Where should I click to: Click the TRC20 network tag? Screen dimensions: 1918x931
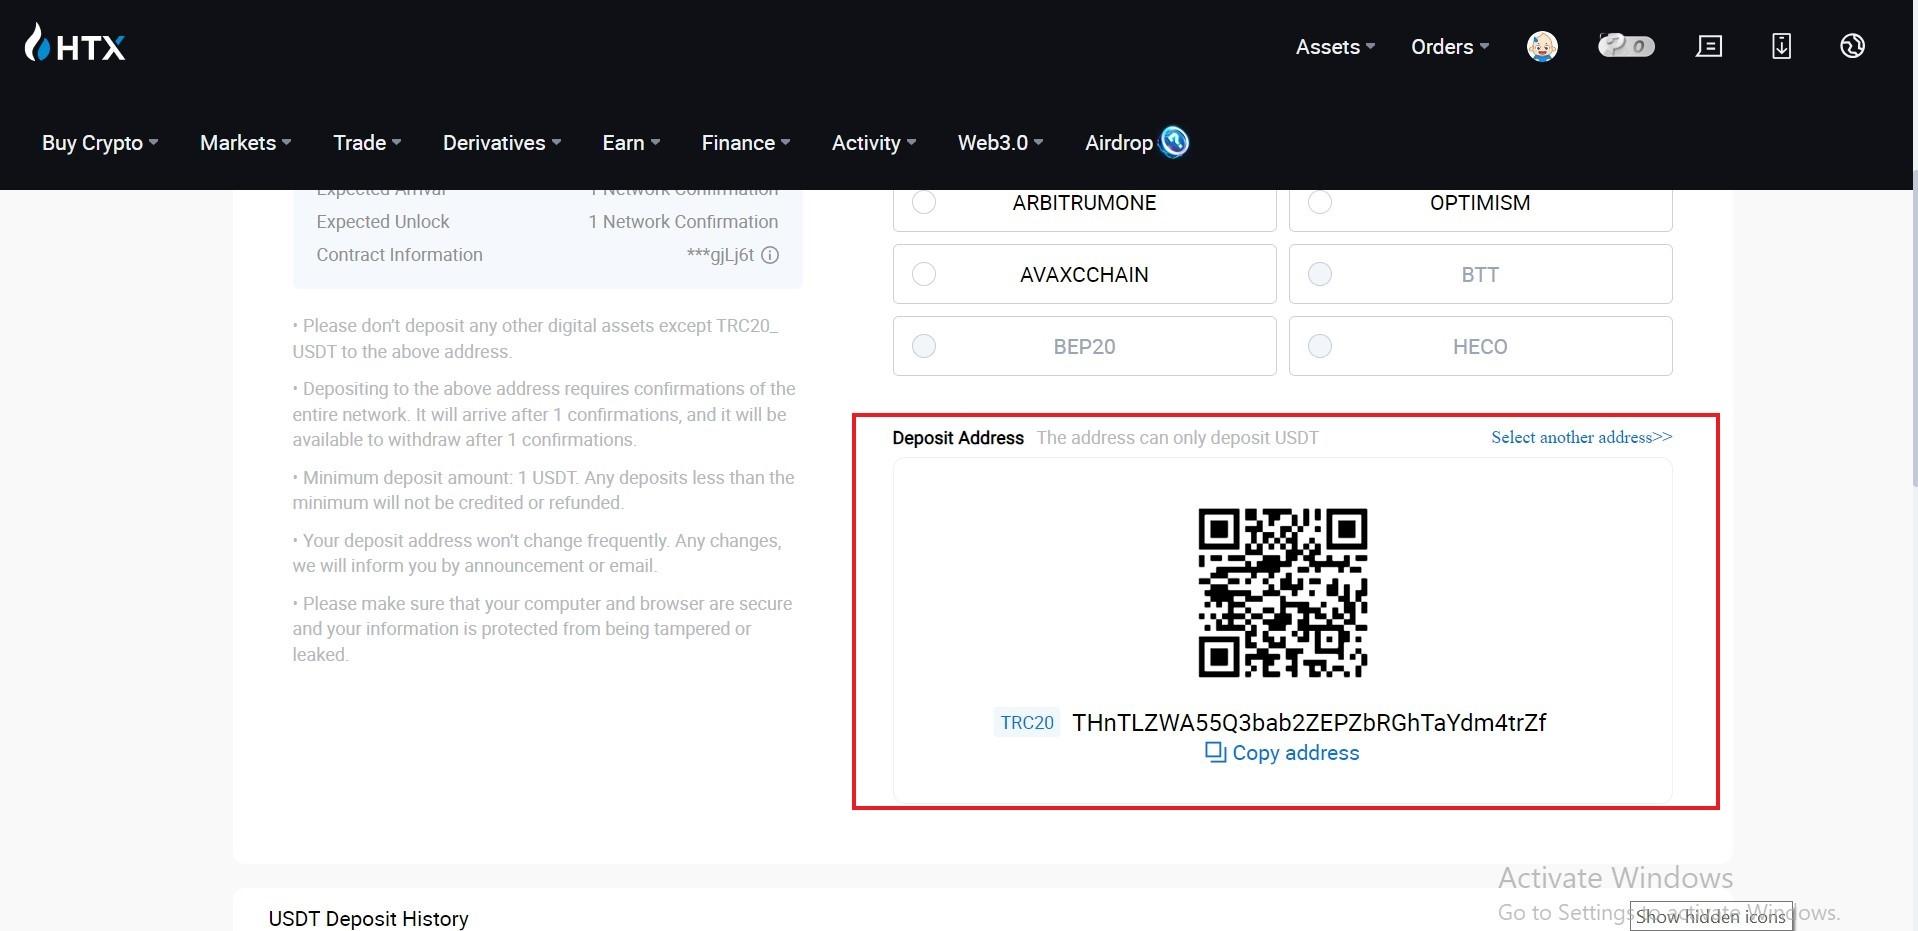1027,723
